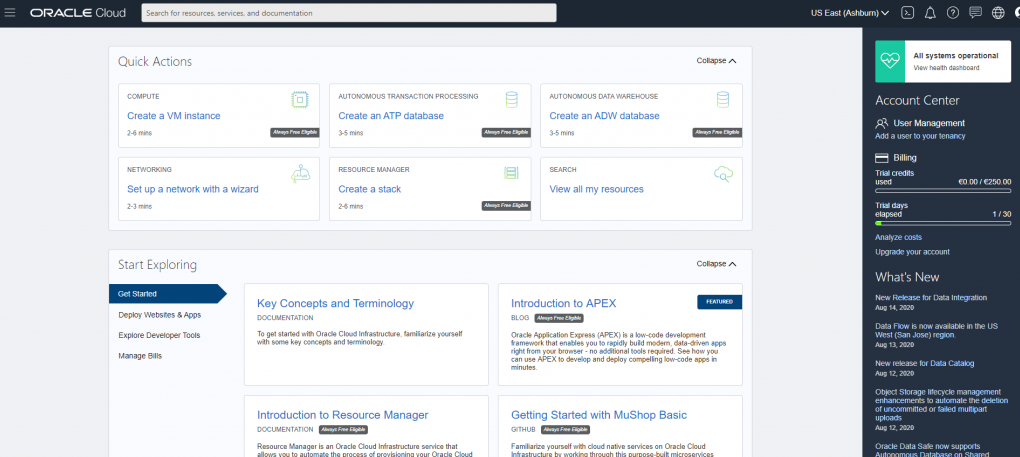Open Data Flow US West news item
This screenshot has width=1020, height=457.
coord(938,330)
